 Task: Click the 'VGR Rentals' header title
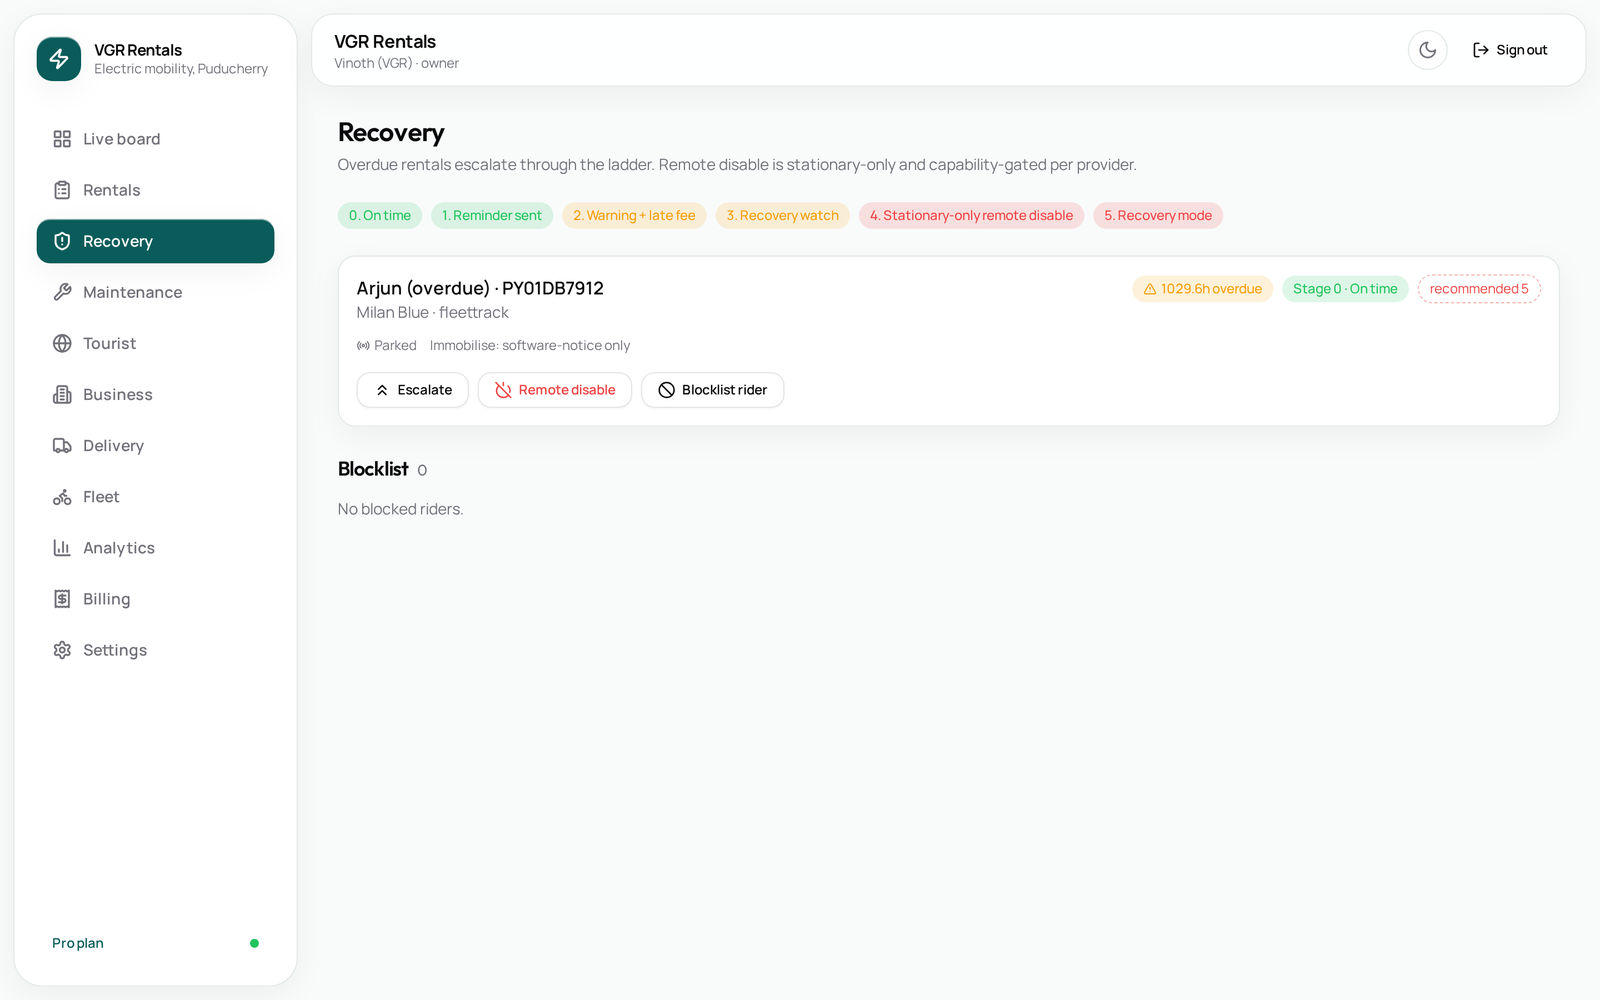click(x=385, y=41)
